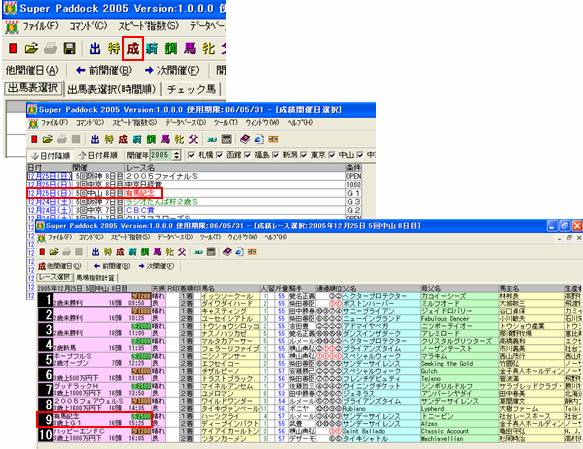Click the 調 icon in the front window toolbar
The width and height of the screenshot is (583, 449).
point(145,252)
